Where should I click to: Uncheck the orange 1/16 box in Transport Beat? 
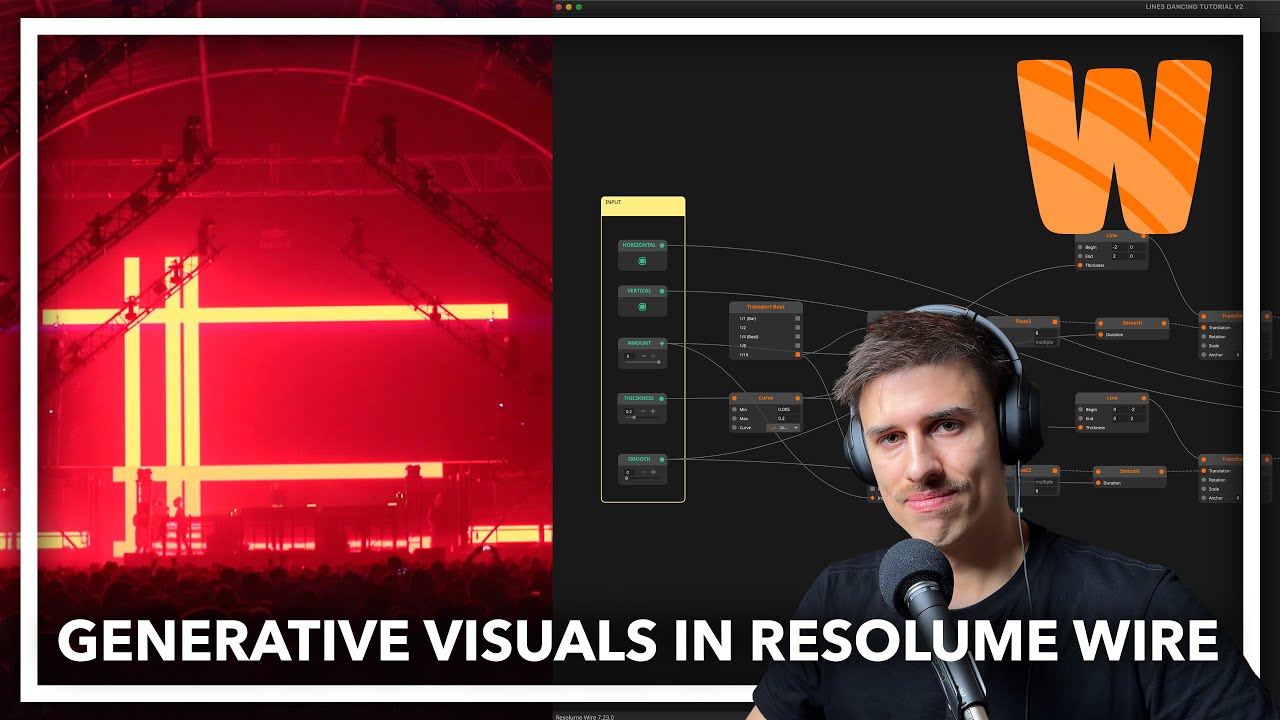point(797,354)
